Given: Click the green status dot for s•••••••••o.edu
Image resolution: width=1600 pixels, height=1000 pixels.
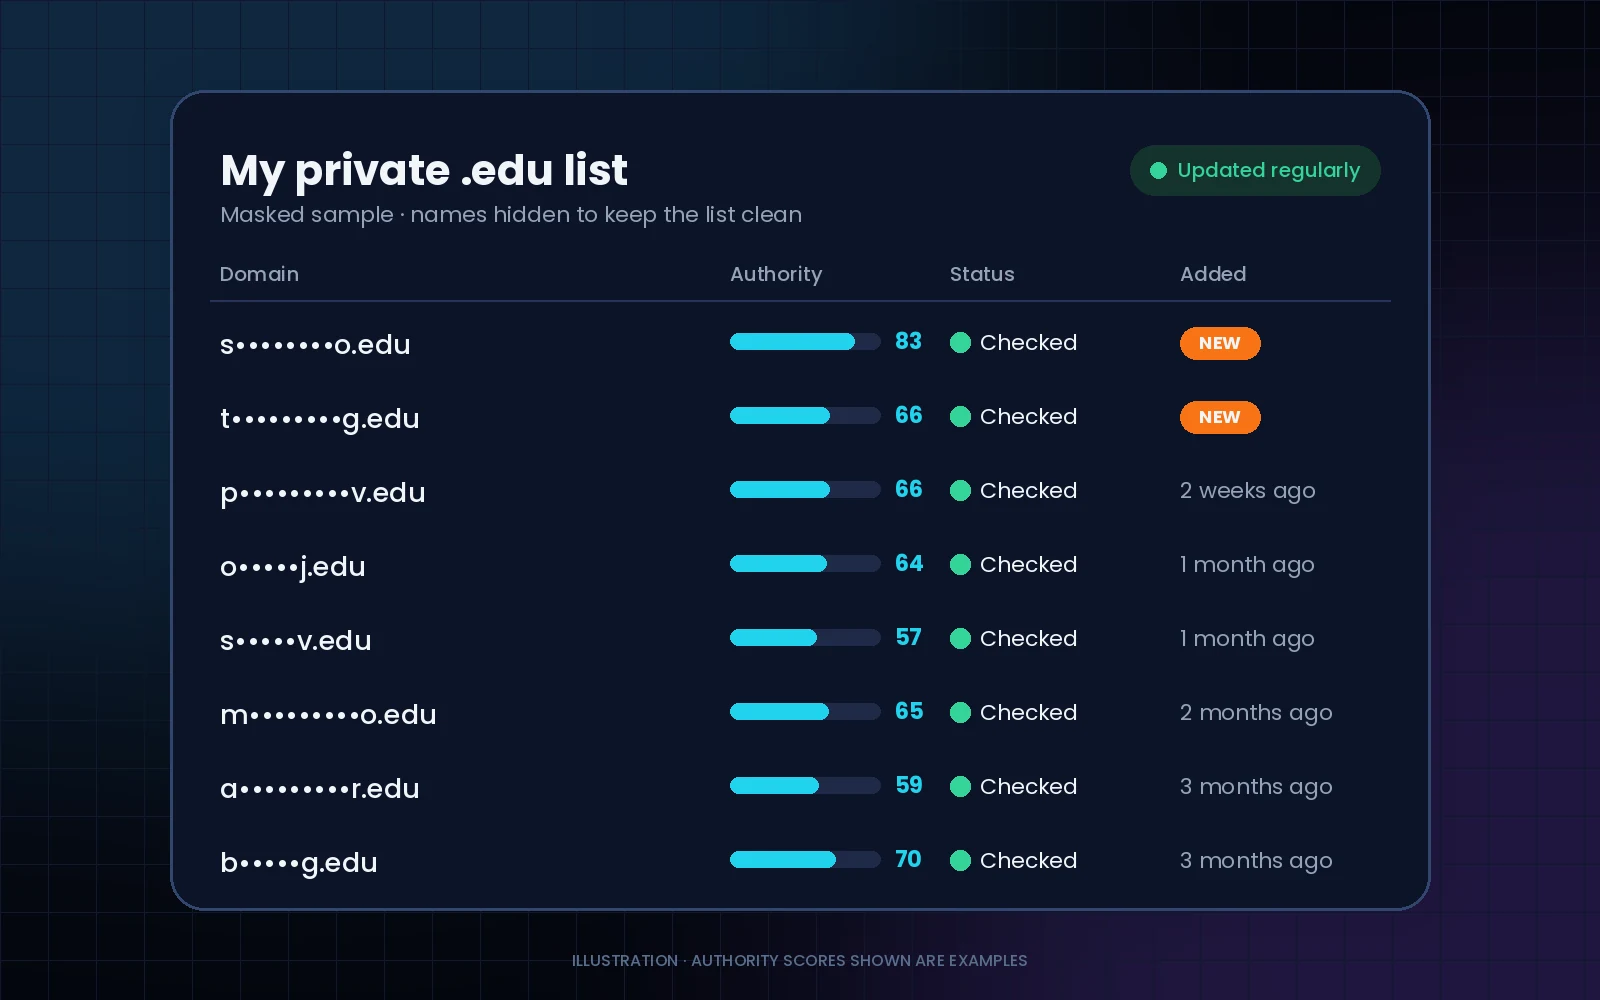Looking at the screenshot, I should point(960,343).
